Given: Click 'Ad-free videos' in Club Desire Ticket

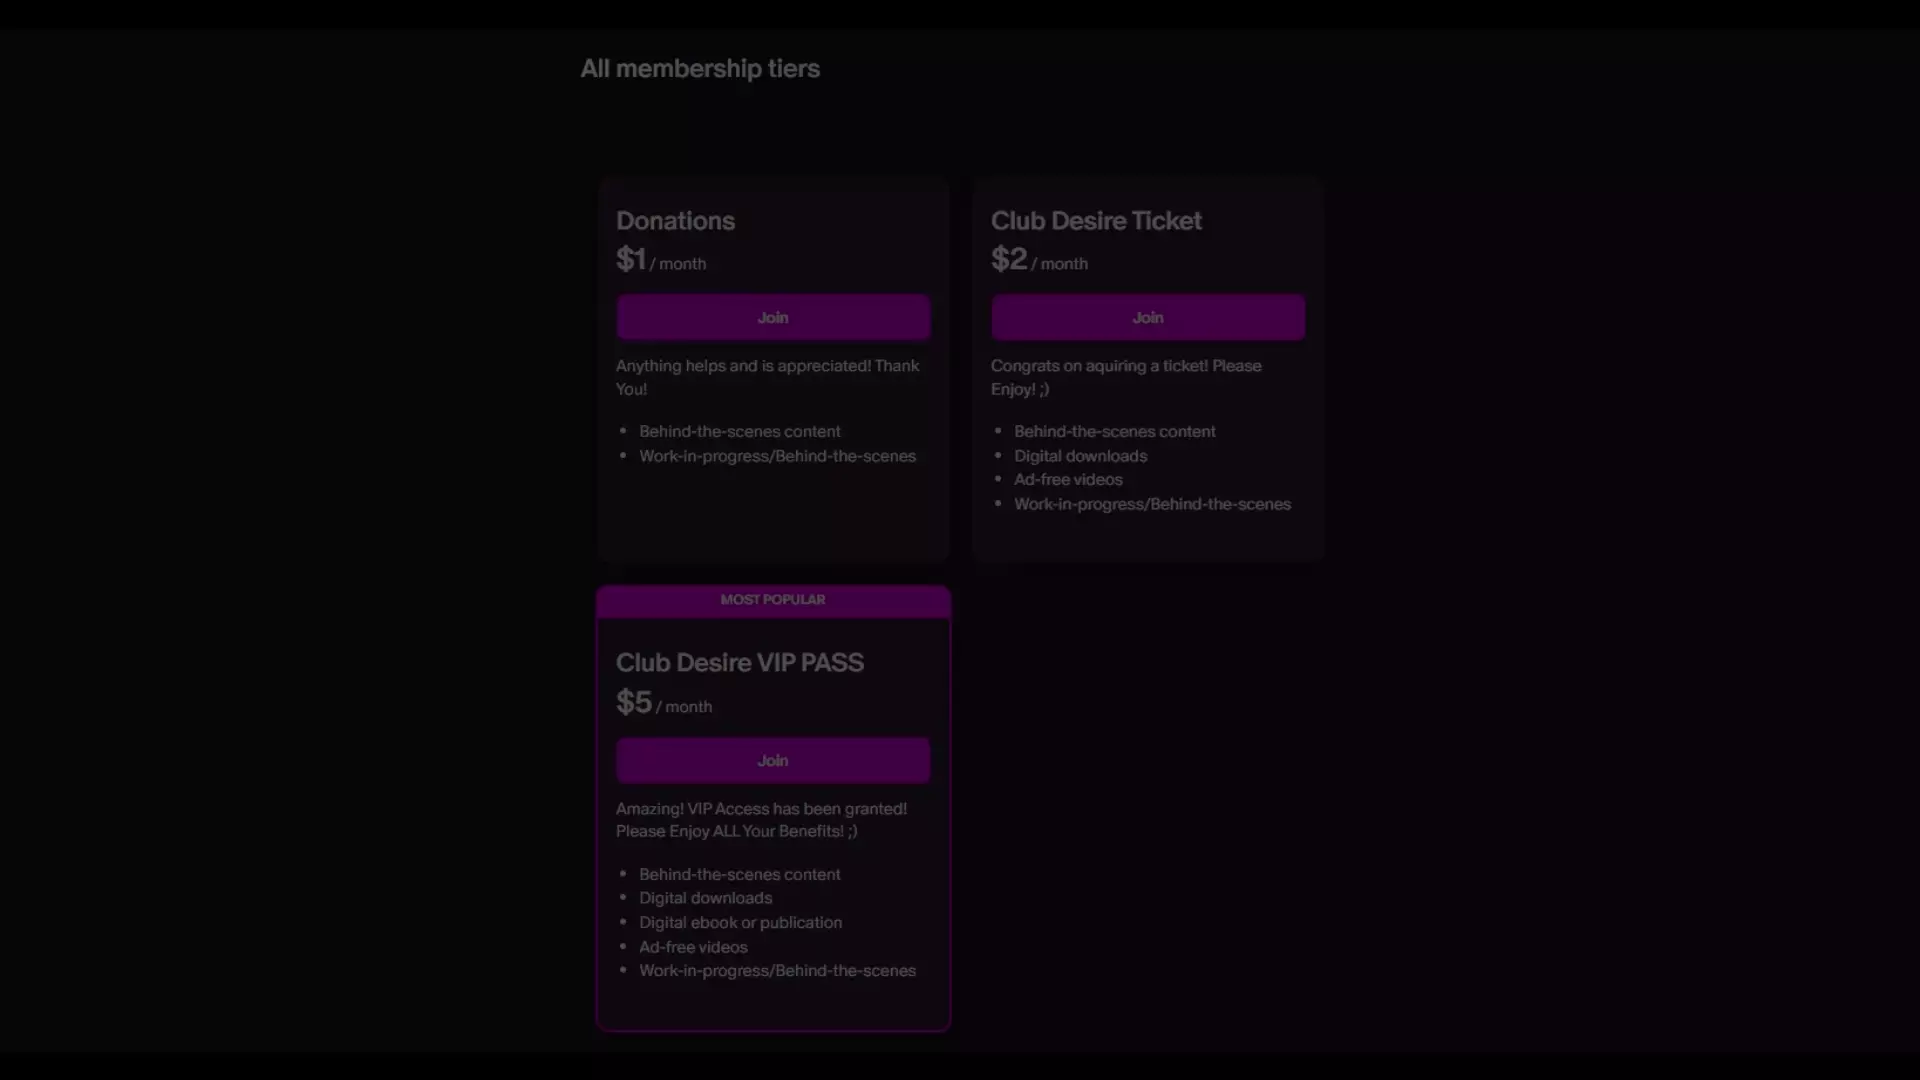Looking at the screenshot, I should pos(1068,480).
